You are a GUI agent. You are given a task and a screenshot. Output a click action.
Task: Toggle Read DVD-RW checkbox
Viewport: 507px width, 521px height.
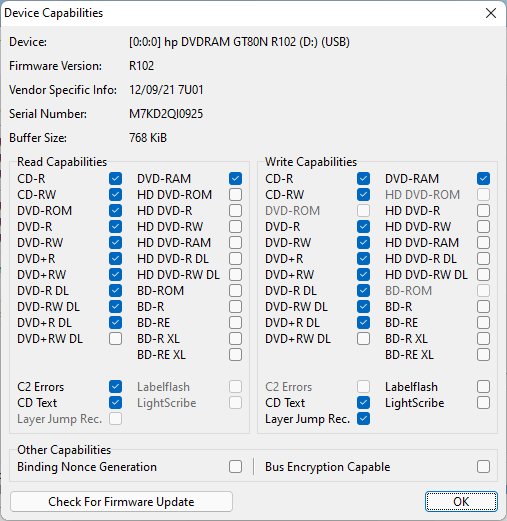(115, 242)
